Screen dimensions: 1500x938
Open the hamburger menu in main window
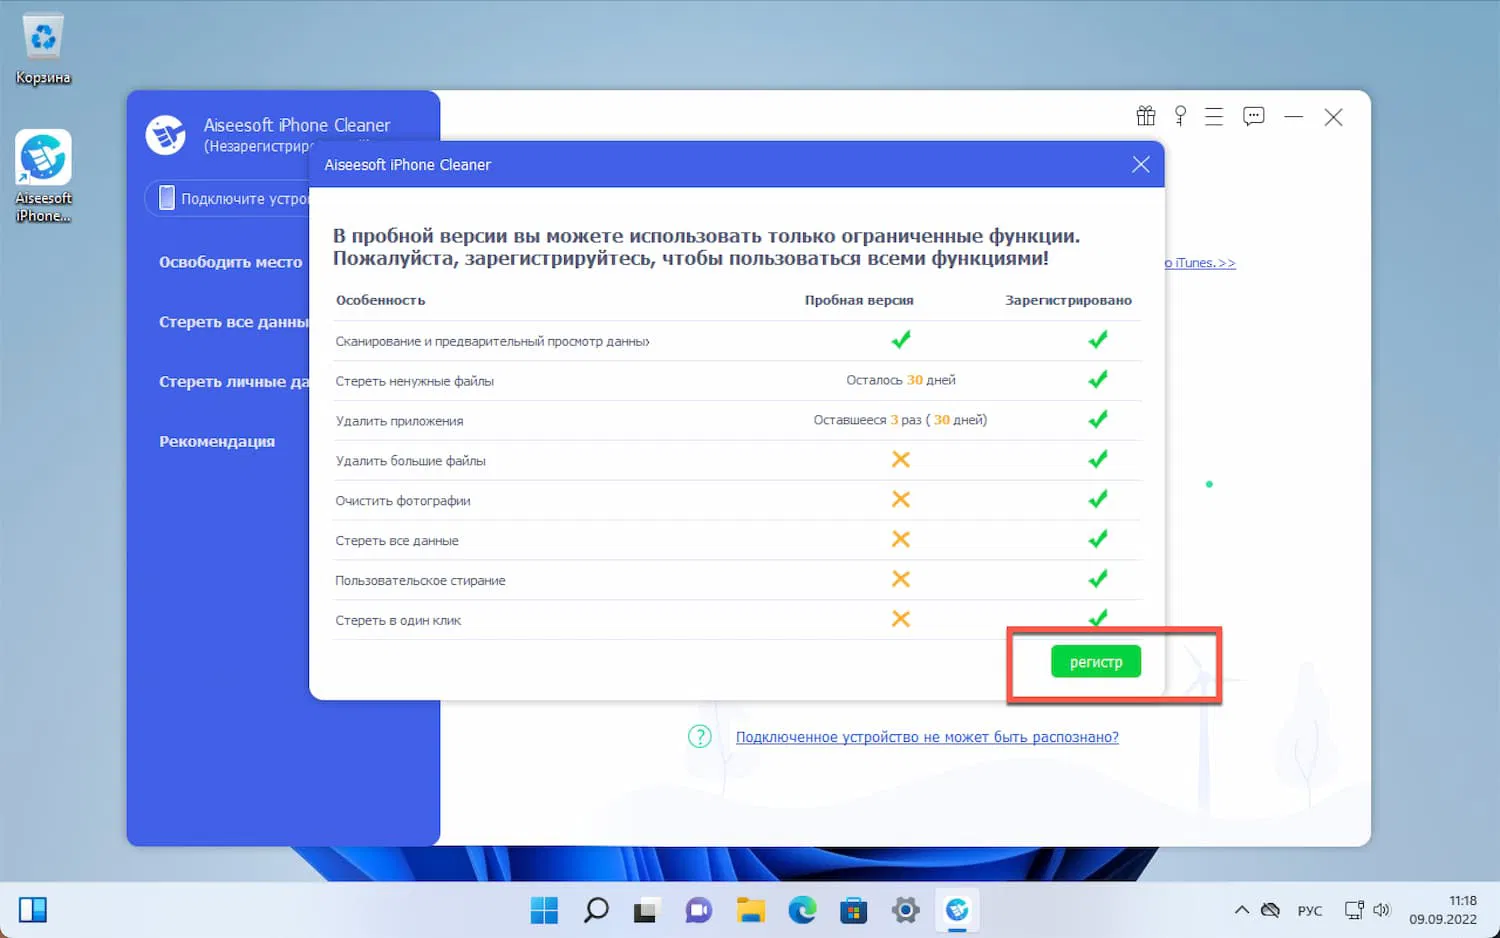tap(1214, 117)
